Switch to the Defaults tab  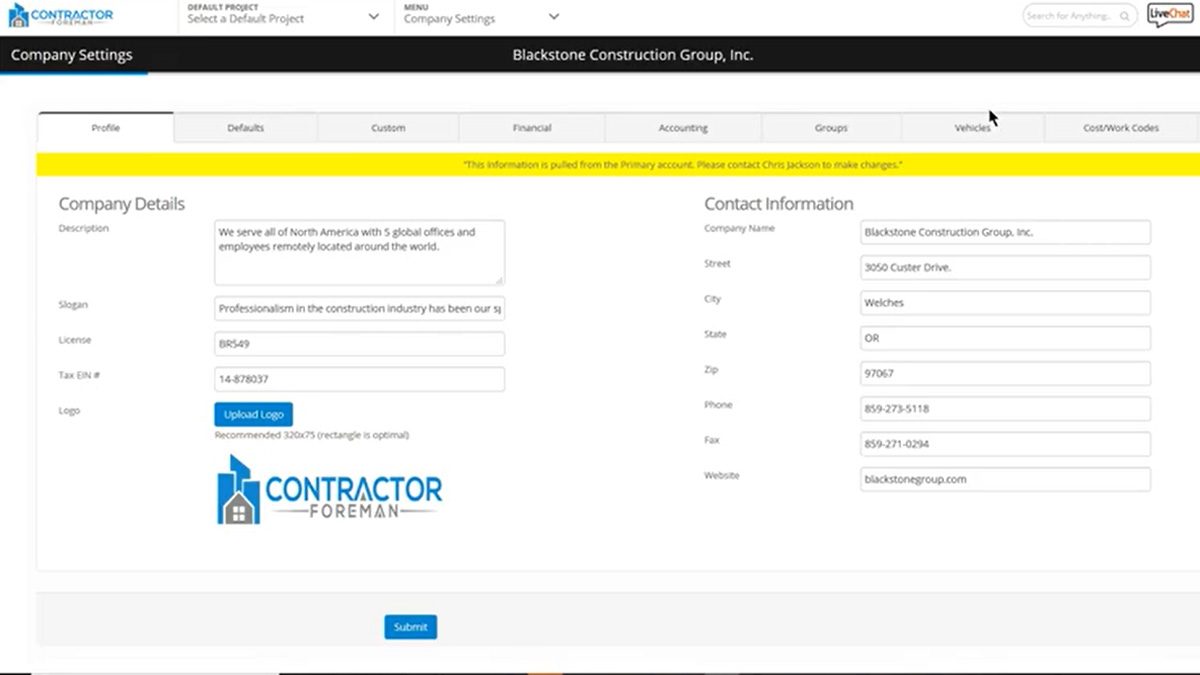[245, 127]
